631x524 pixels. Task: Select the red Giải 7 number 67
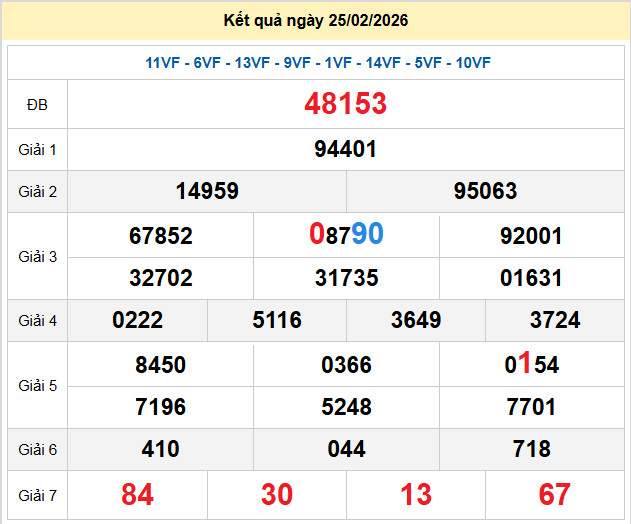click(555, 494)
